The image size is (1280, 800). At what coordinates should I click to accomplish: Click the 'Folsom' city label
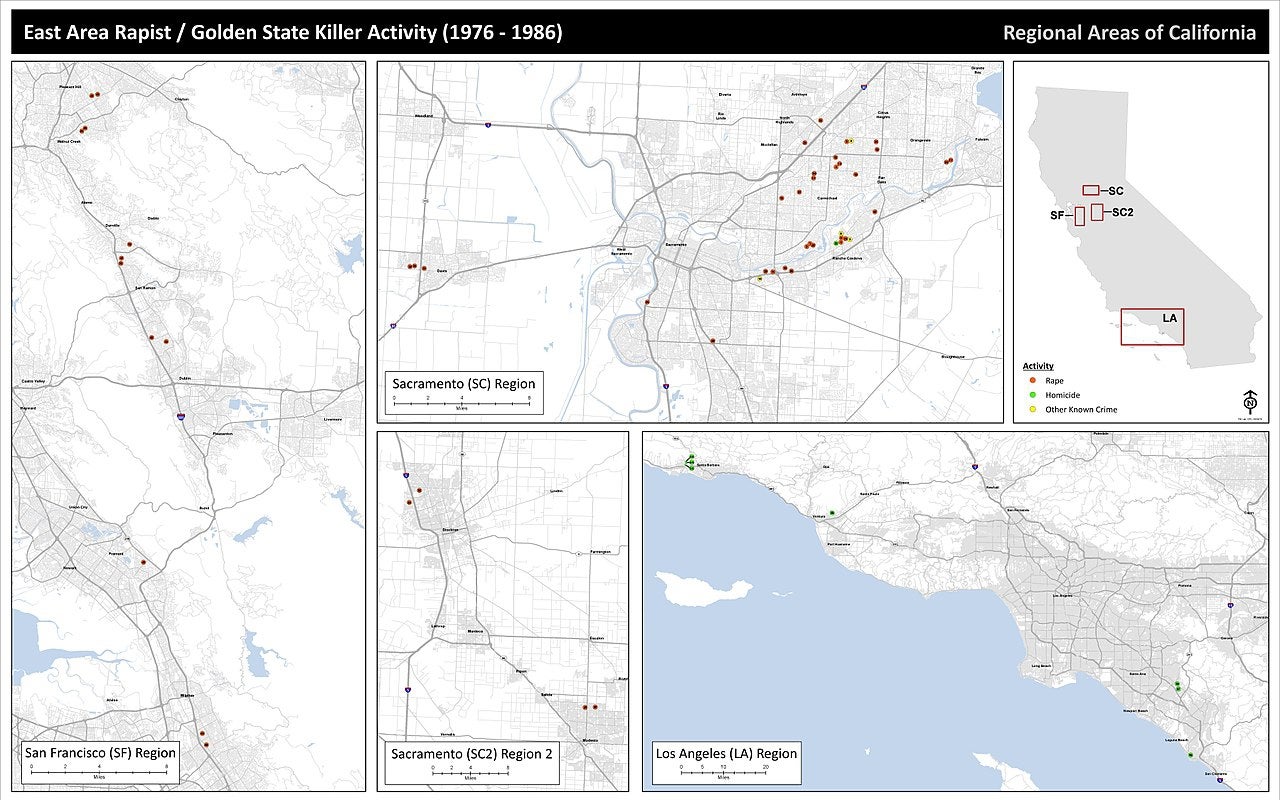(982, 139)
